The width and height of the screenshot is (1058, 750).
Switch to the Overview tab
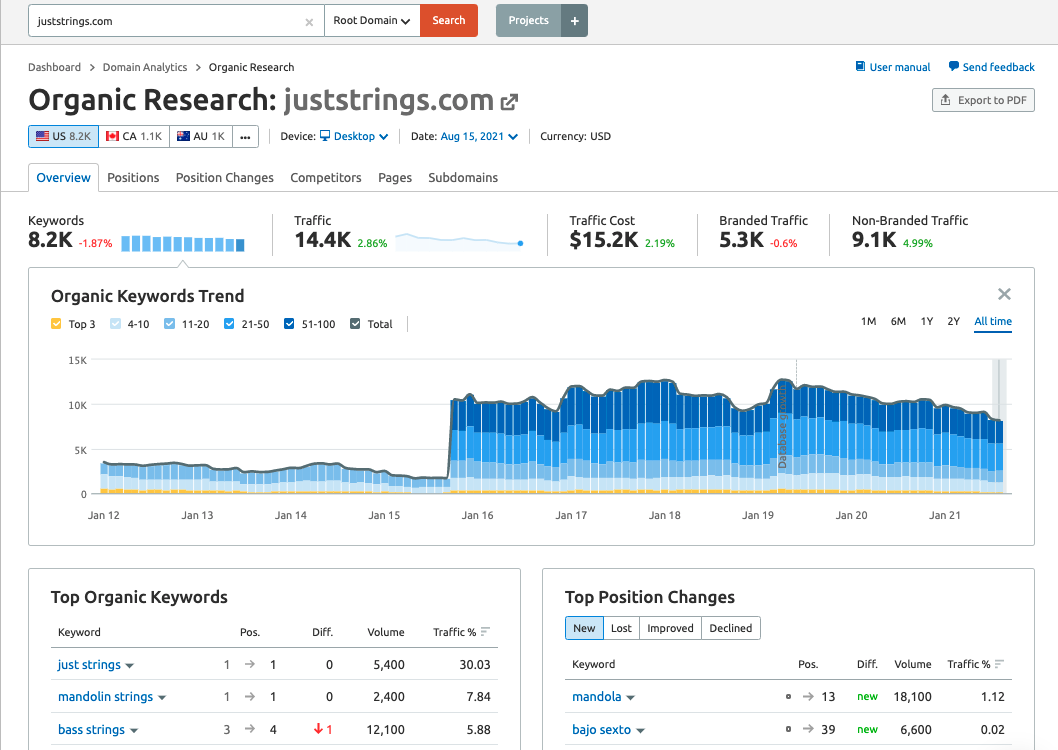[63, 177]
